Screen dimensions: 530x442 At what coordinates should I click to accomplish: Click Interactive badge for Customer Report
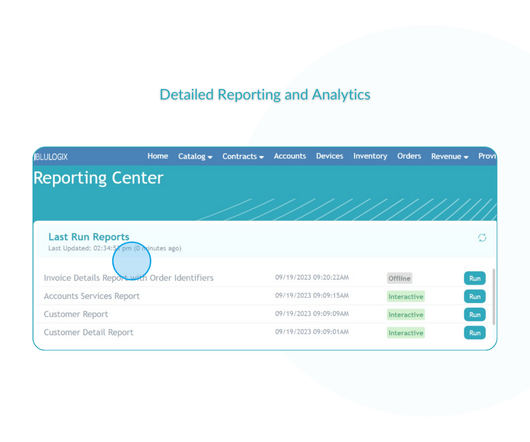406,315
